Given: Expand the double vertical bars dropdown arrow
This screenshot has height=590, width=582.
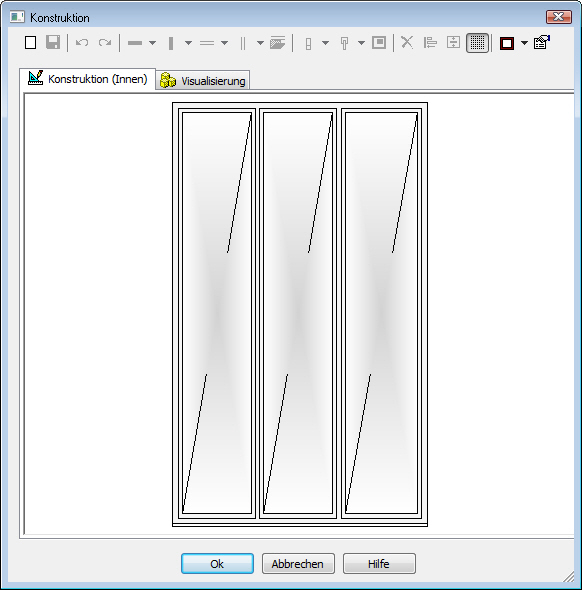Looking at the screenshot, I should click(260, 43).
